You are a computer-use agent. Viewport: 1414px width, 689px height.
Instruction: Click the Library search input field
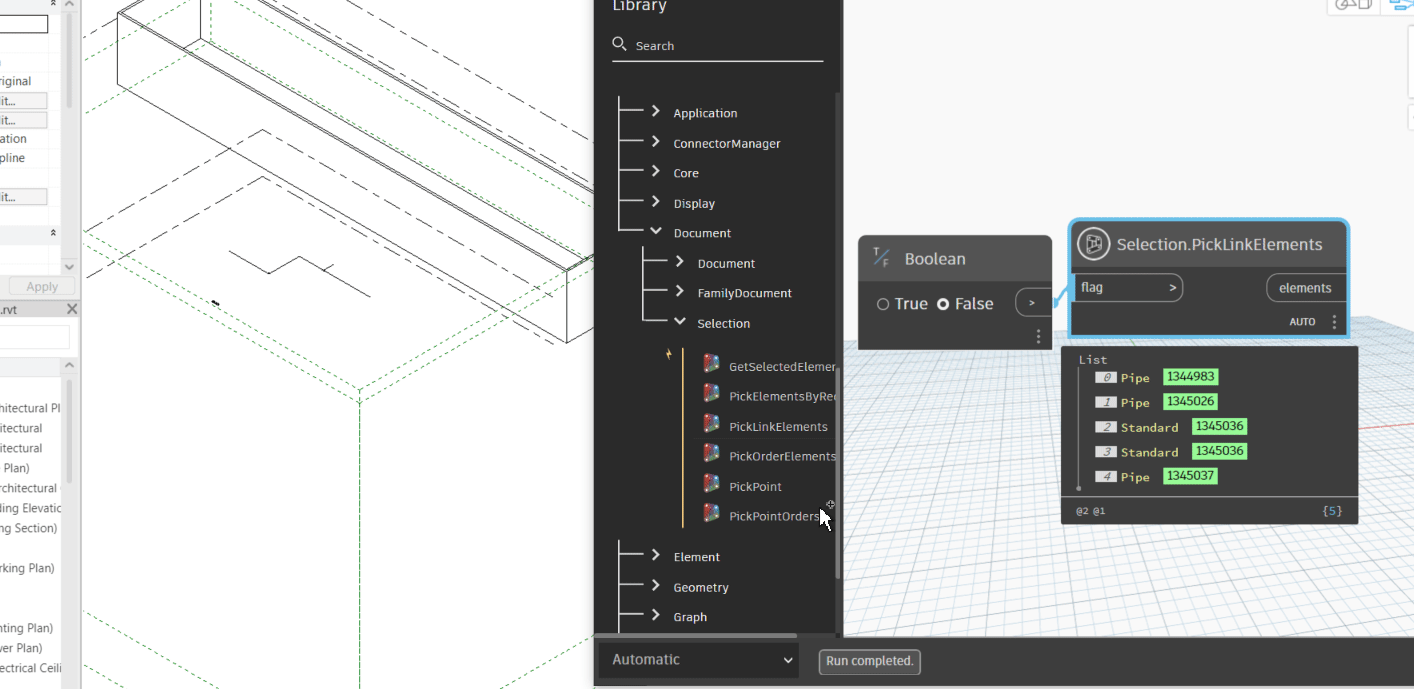tap(727, 46)
